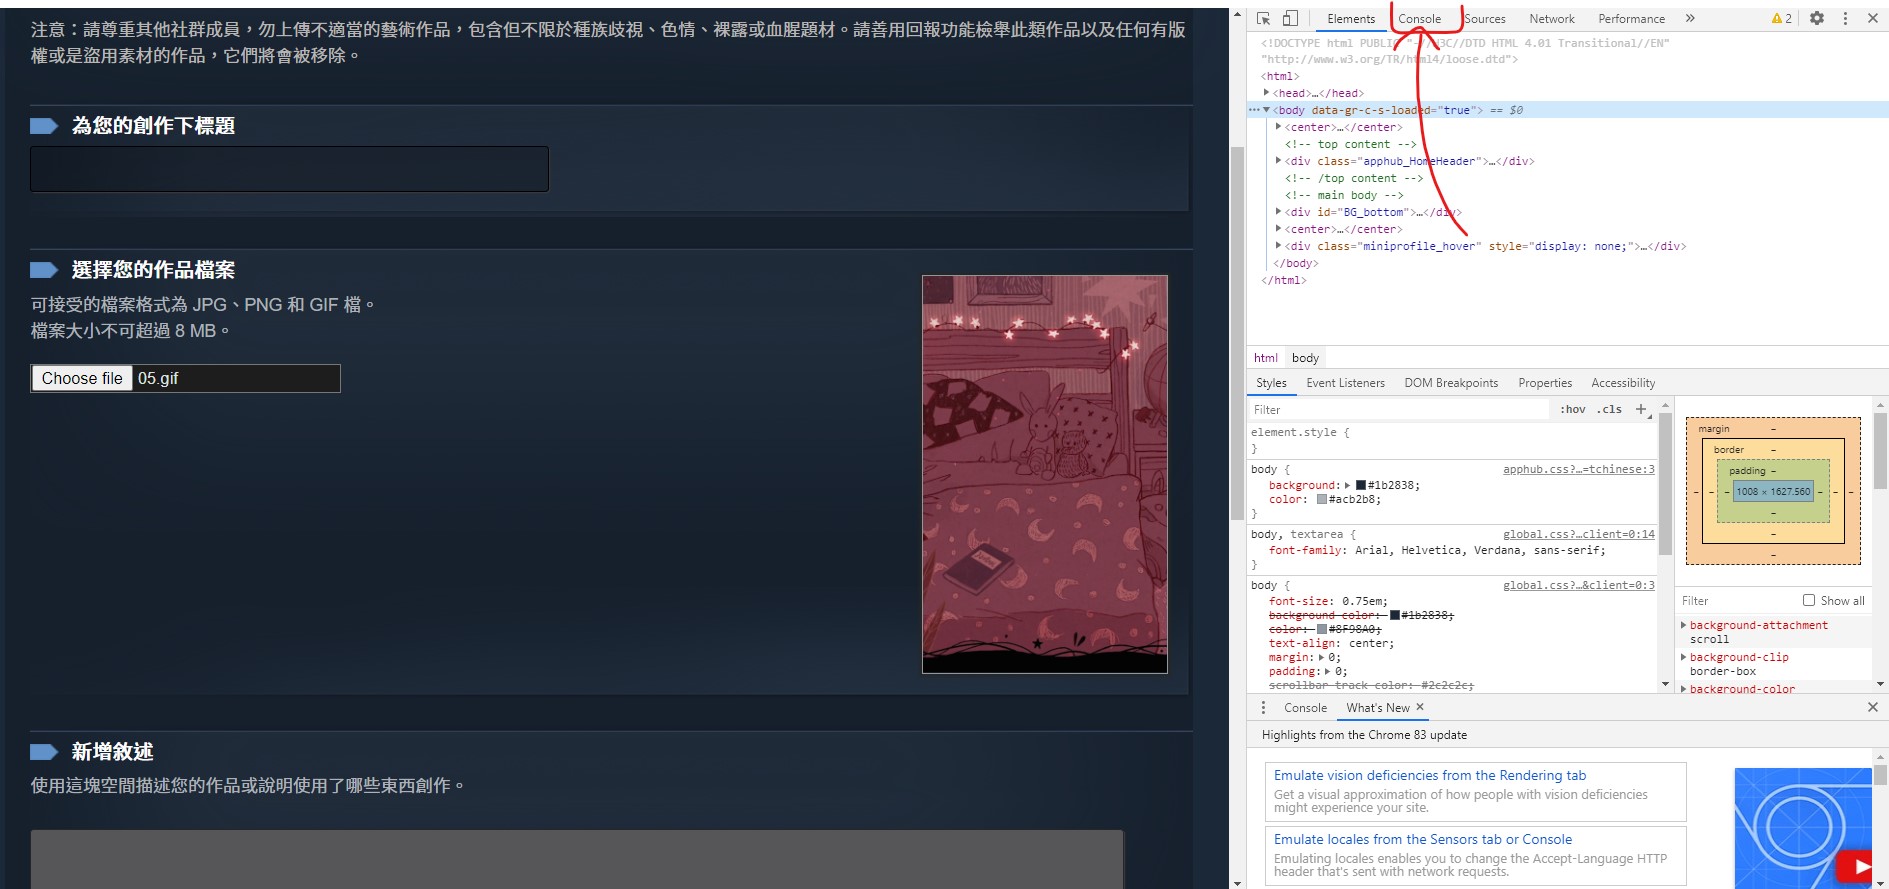Image resolution: width=1889 pixels, height=889 pixels.
Task: Expand computed background-attachment property
Action: [1684, 625]
